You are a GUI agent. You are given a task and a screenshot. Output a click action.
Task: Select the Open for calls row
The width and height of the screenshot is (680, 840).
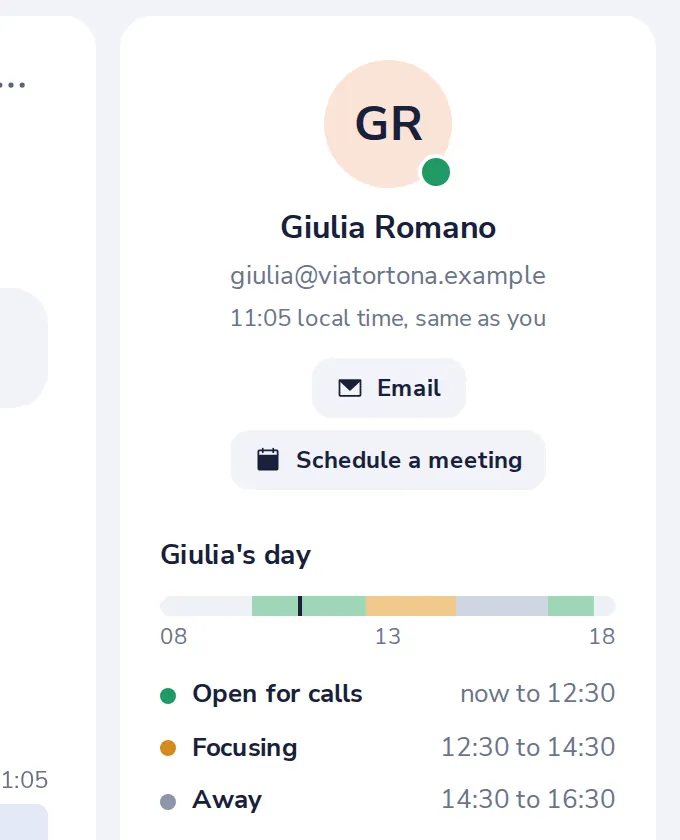(388, 694)
